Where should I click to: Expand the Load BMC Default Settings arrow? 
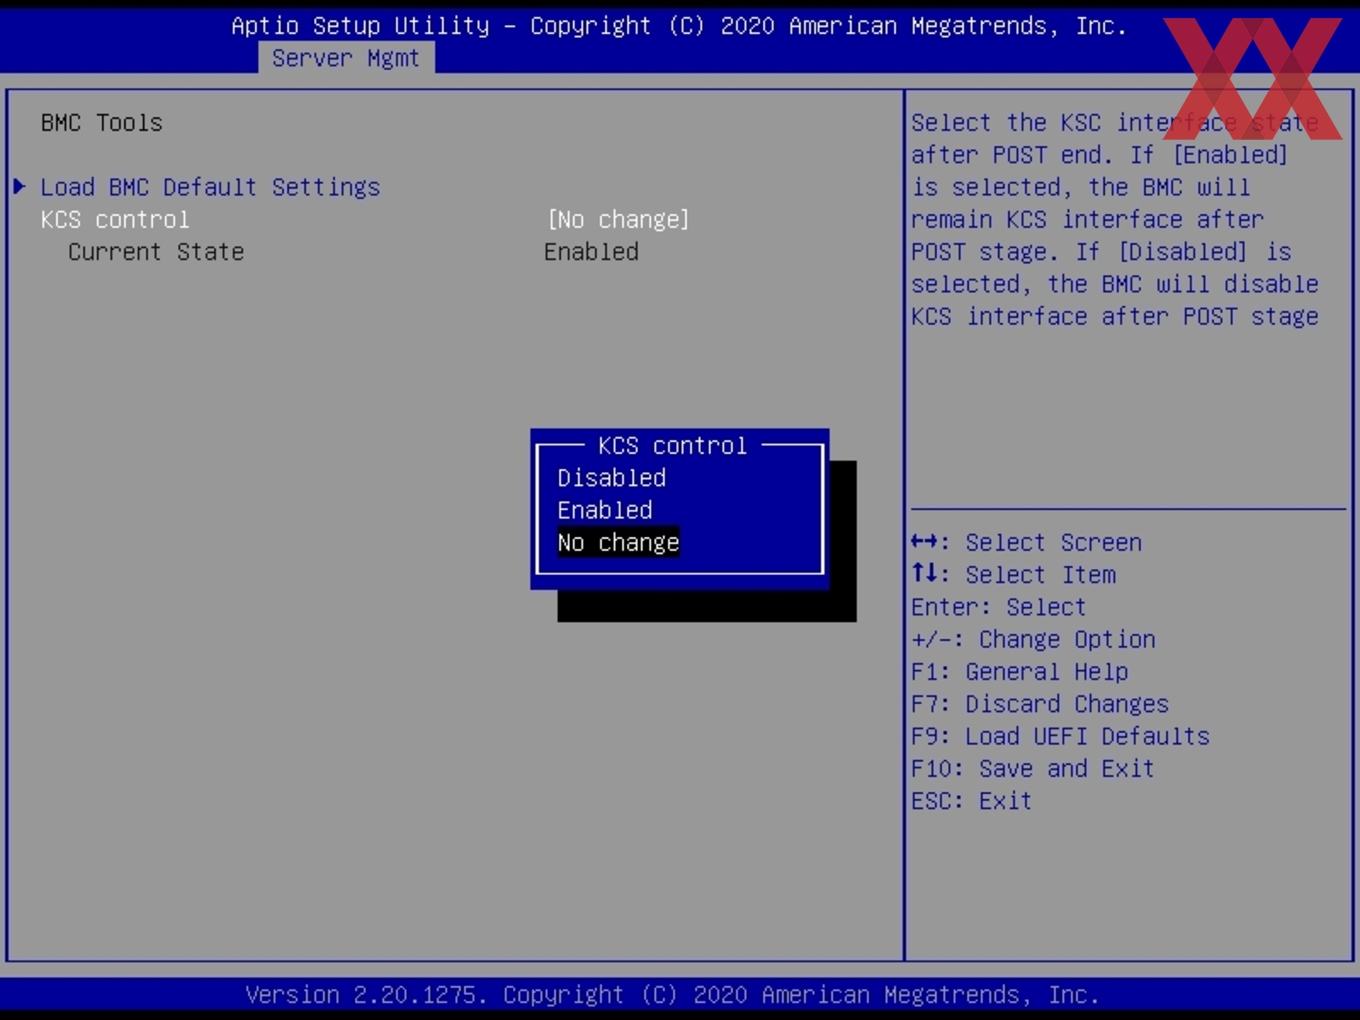click(19, 186)
